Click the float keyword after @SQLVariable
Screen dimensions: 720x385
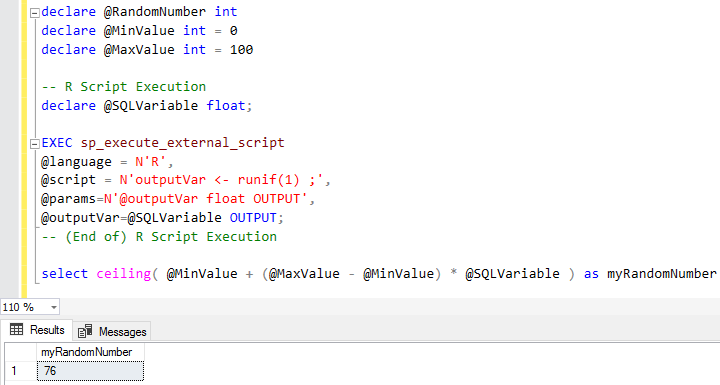pyautogui.click(x=226, y=106)
